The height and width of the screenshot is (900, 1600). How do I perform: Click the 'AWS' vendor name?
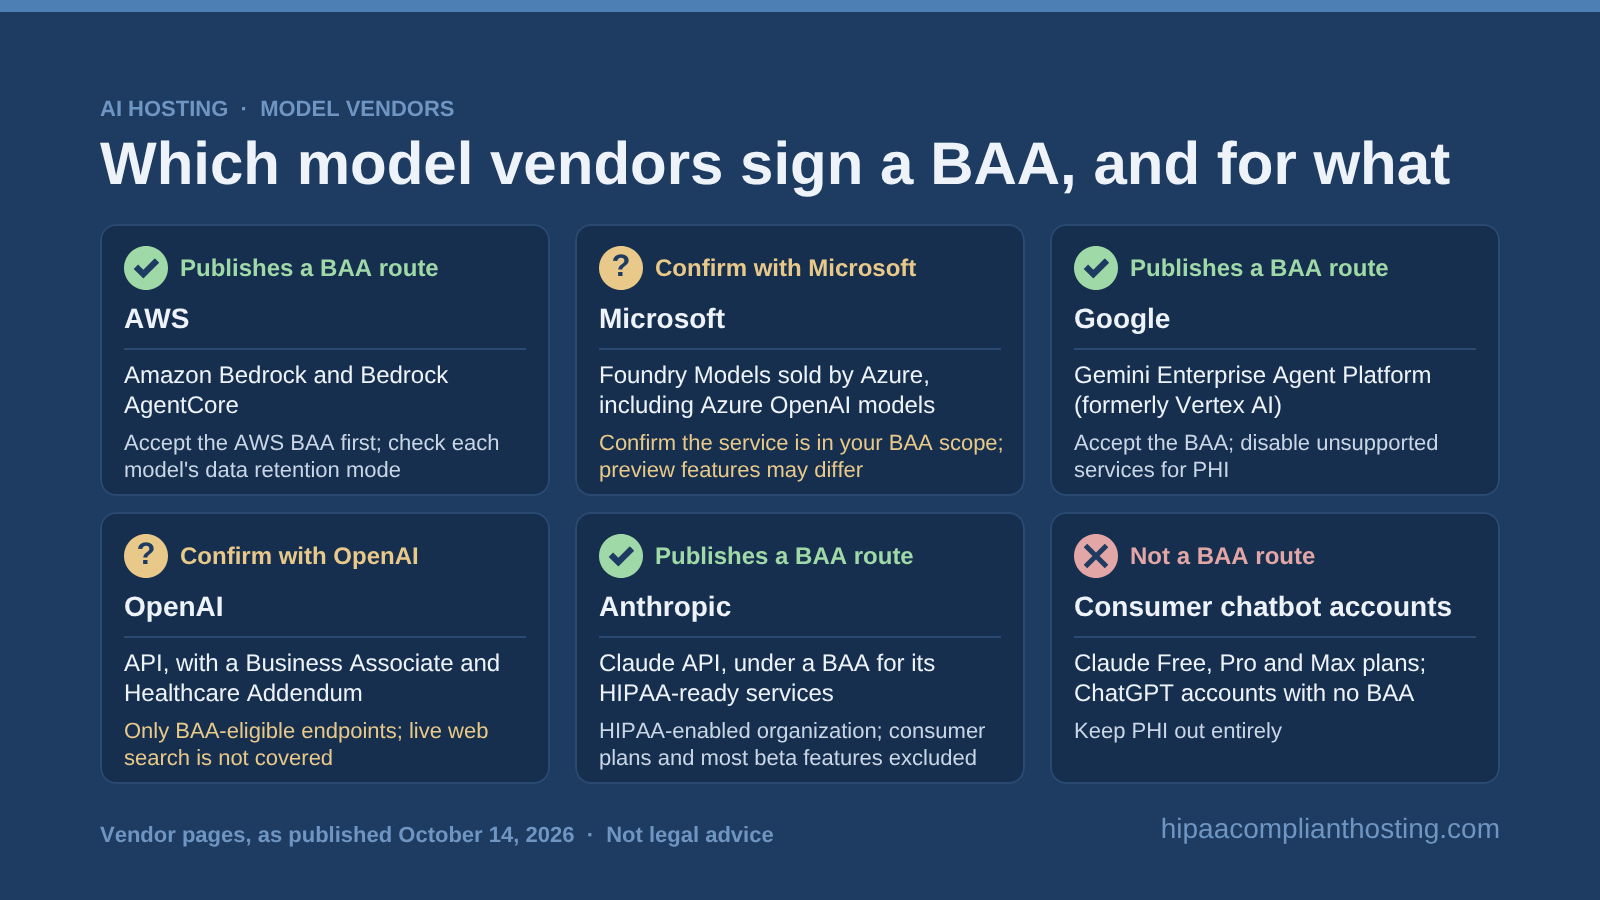(157, 319)
